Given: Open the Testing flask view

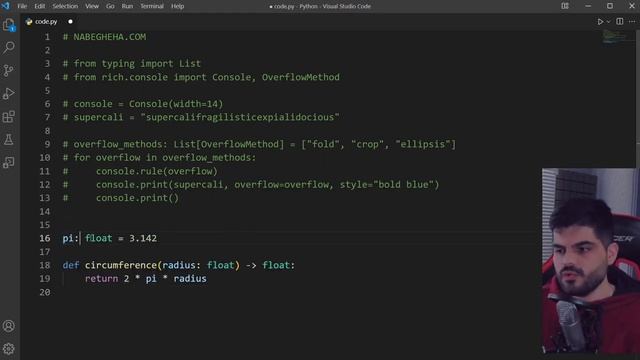Looking at the screenshot, I should tap(9, 140).
